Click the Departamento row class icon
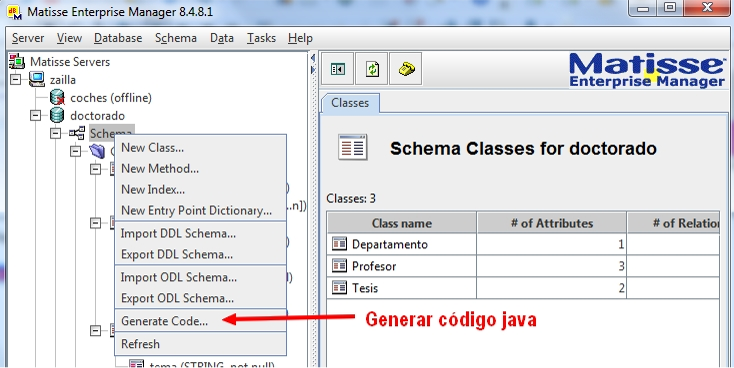734x368 pixels. click(339, 243)
